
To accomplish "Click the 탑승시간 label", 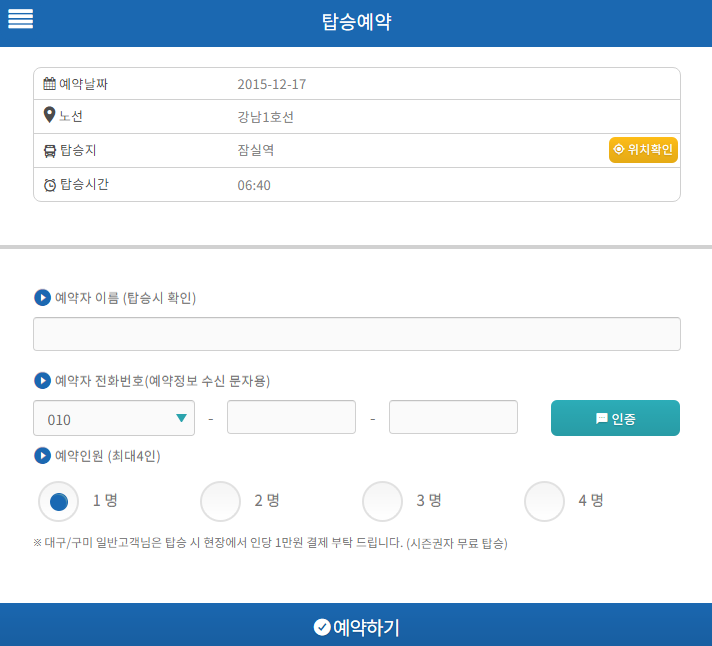I will [84, 184].
